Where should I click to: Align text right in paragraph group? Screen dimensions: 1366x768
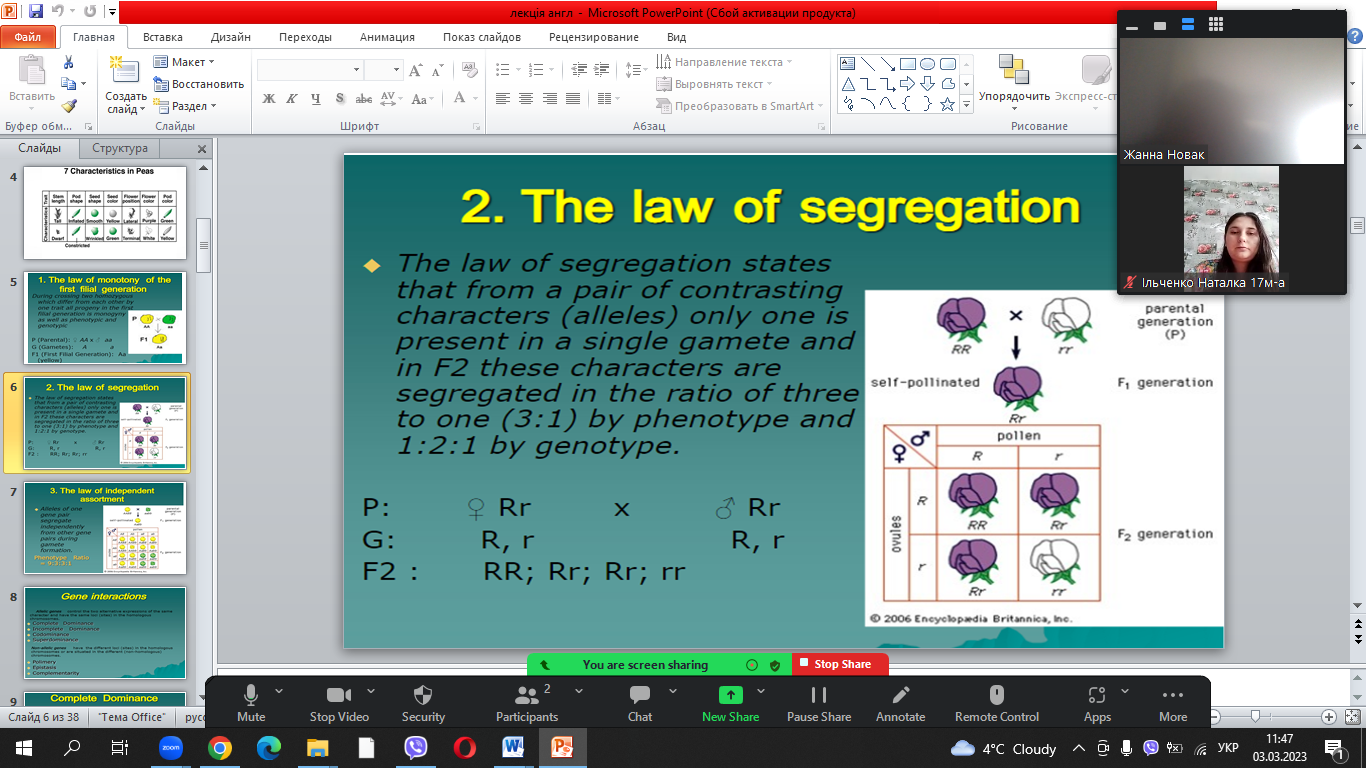coord(549,98)
